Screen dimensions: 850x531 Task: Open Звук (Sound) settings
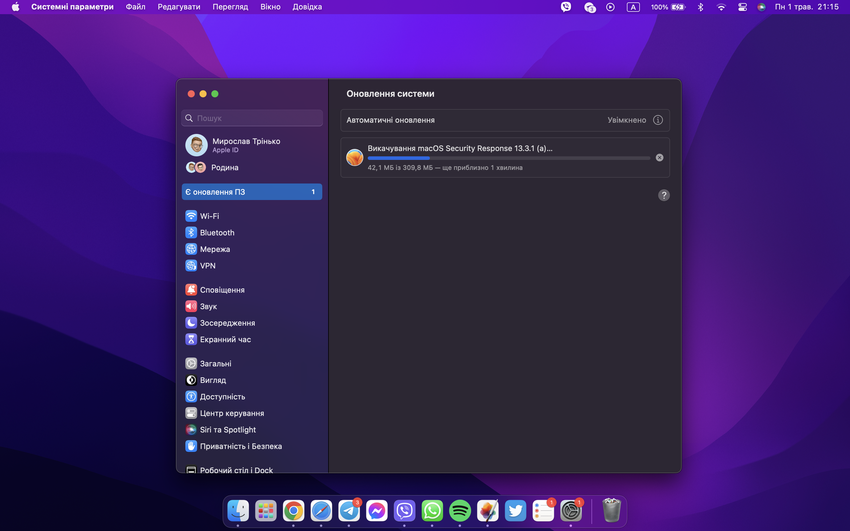208,307
